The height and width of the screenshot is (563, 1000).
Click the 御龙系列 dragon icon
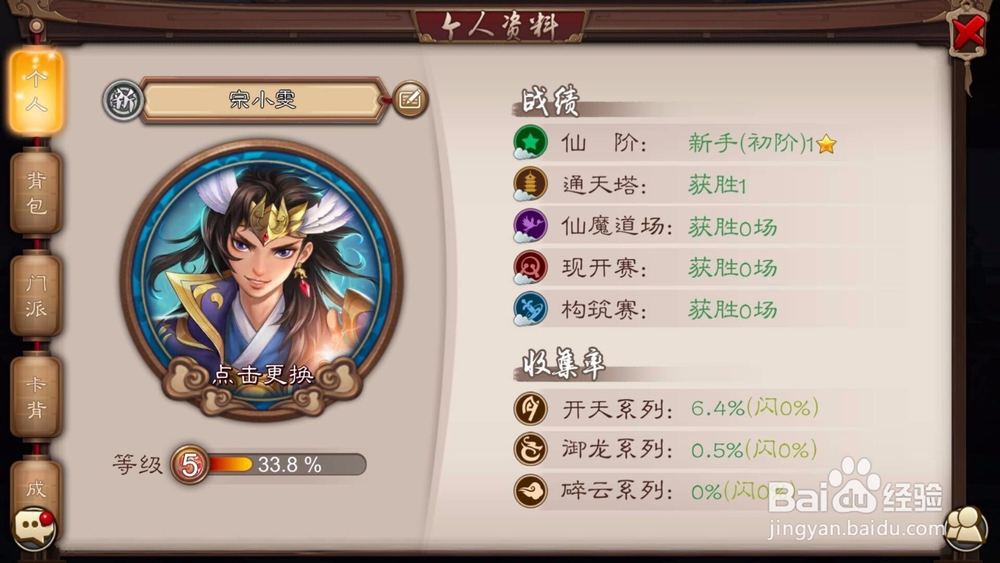click(530, 450)
